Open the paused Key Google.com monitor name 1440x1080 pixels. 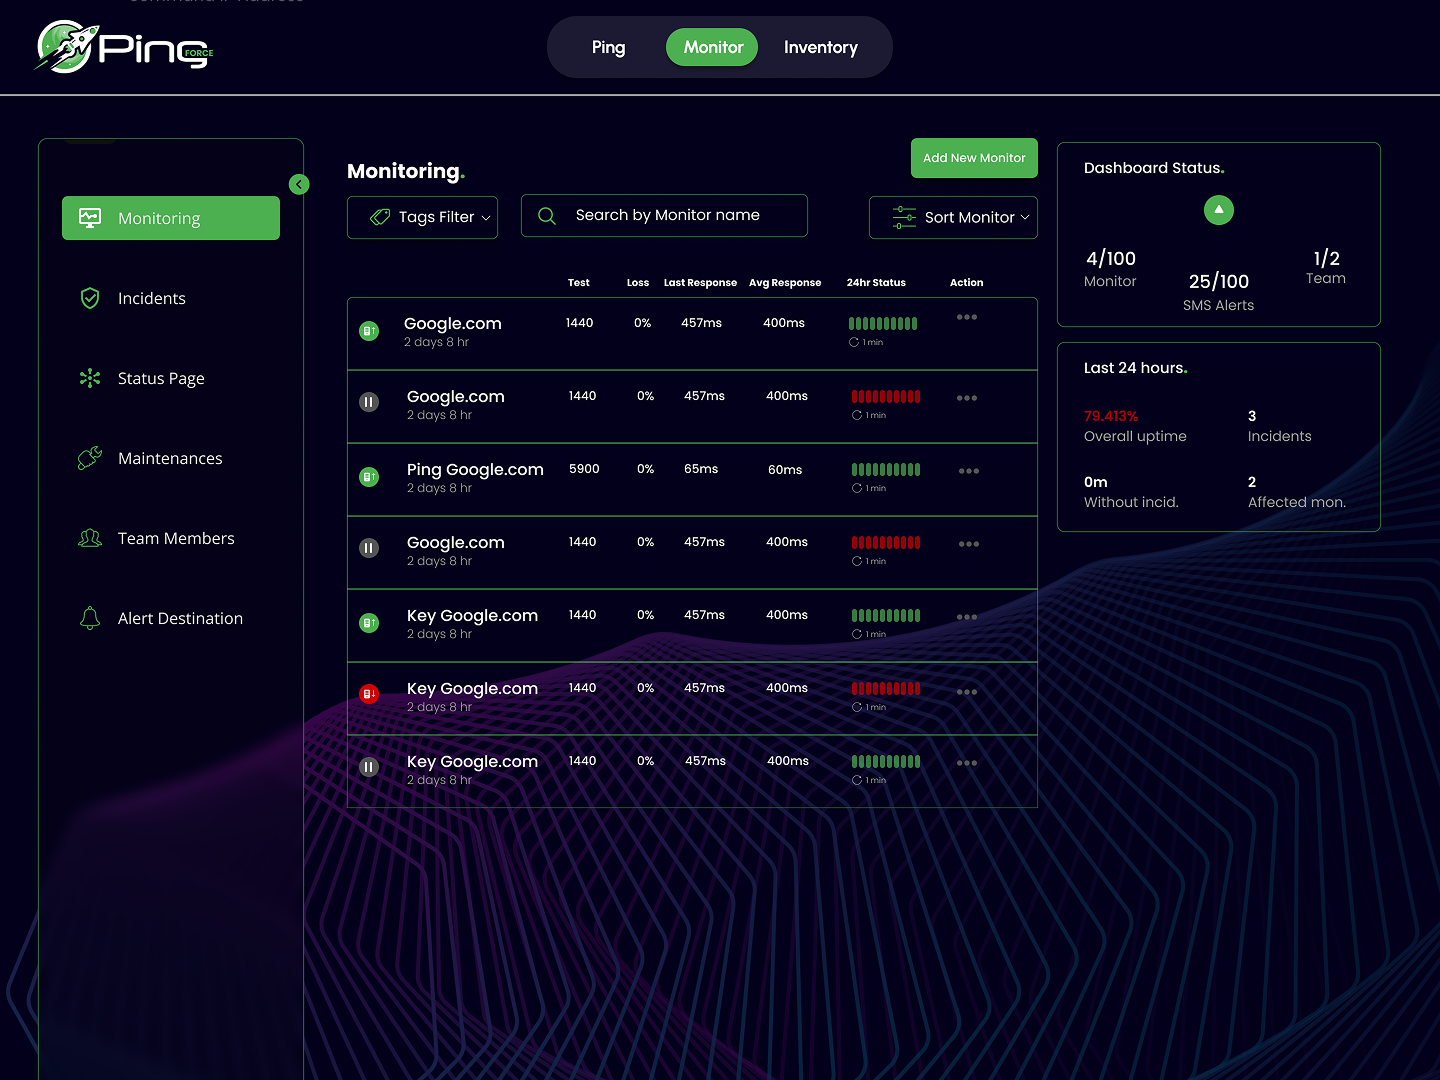point(472,761)
